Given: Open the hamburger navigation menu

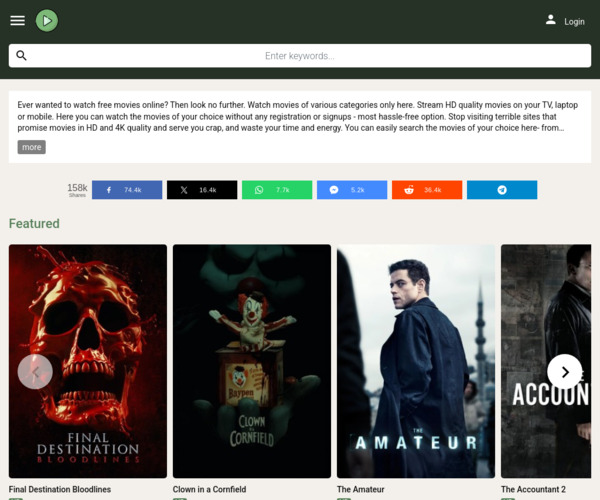Looking at the screenshot, I should 18,21.
